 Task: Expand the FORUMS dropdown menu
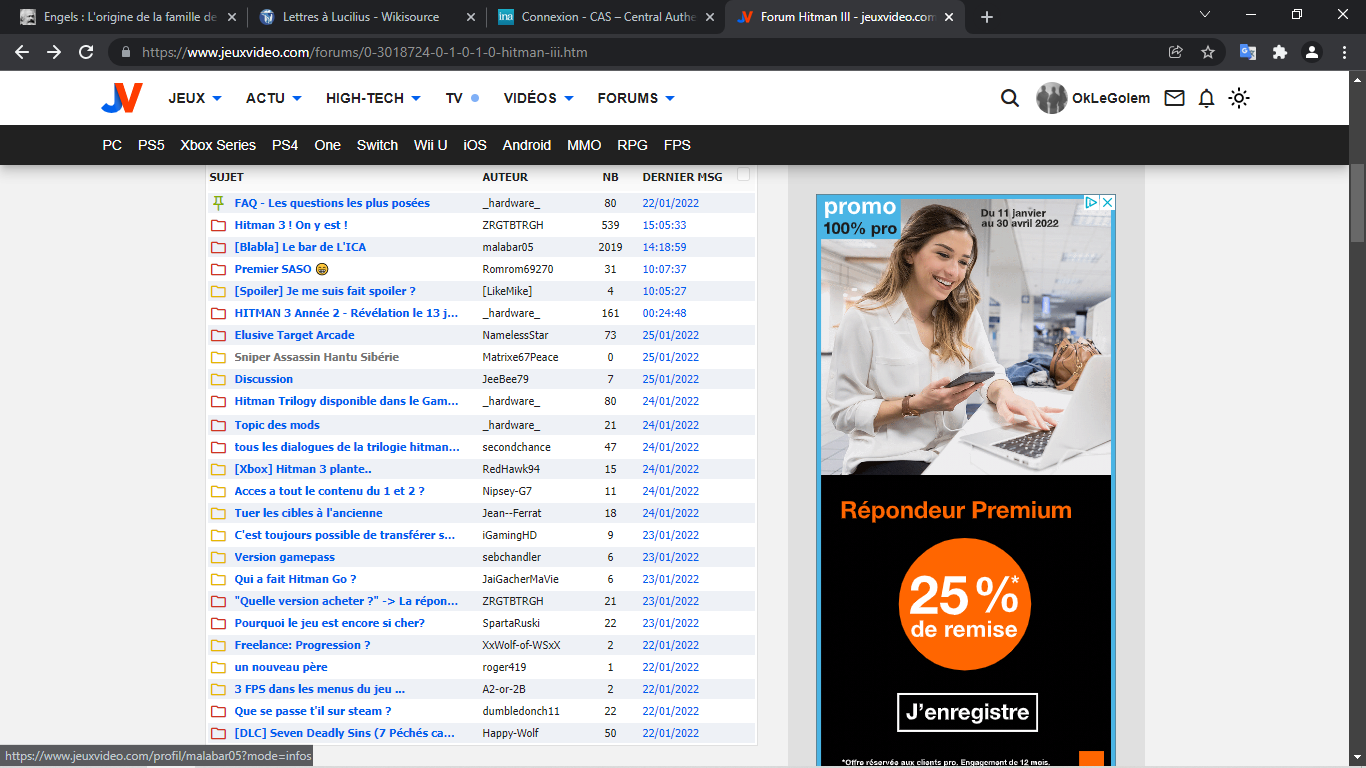point(636,98)
